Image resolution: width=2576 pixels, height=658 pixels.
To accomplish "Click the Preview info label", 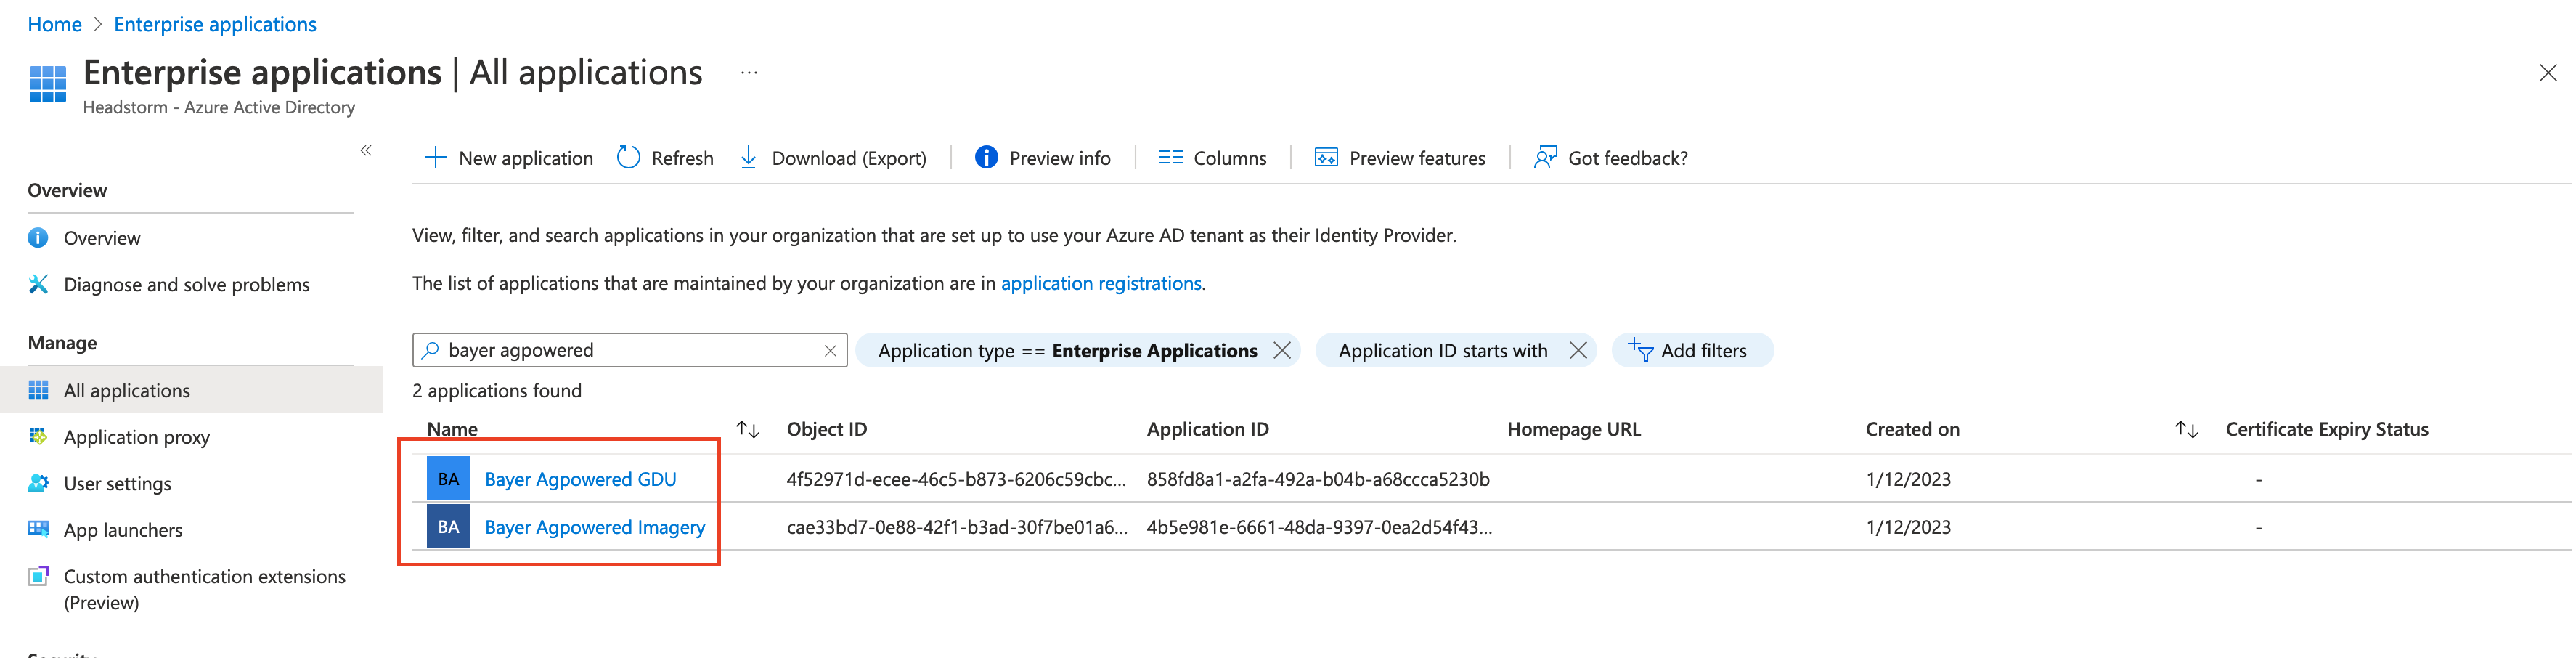I will tap(1060, 158).
